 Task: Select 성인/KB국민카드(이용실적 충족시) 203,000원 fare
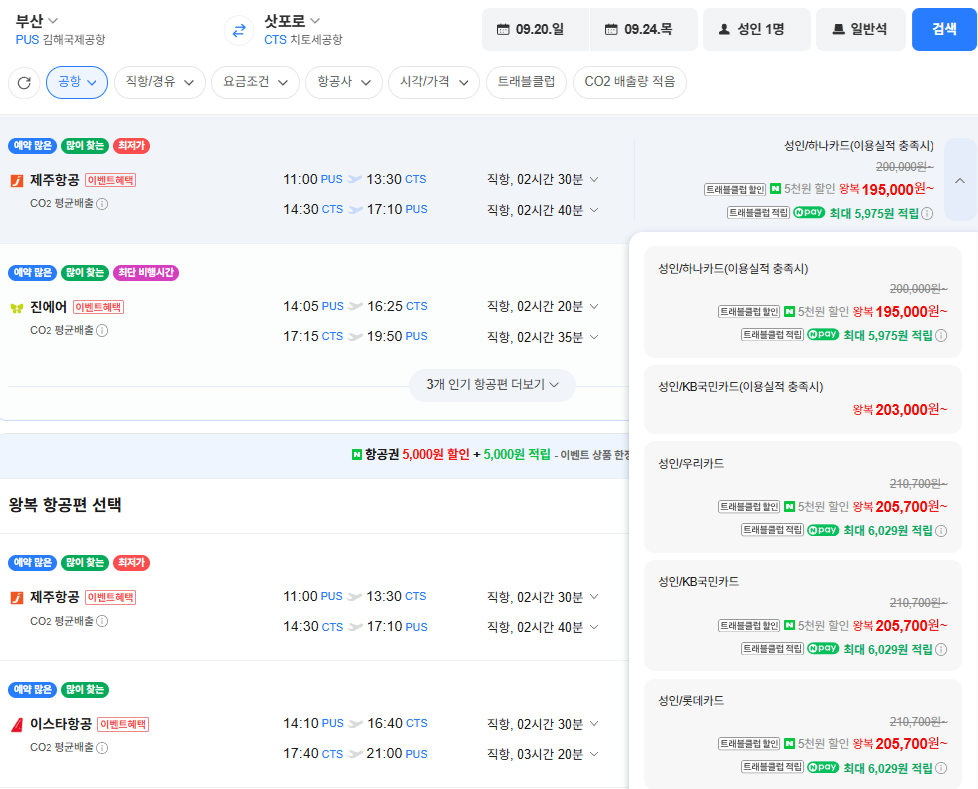(x=803, y=399)
